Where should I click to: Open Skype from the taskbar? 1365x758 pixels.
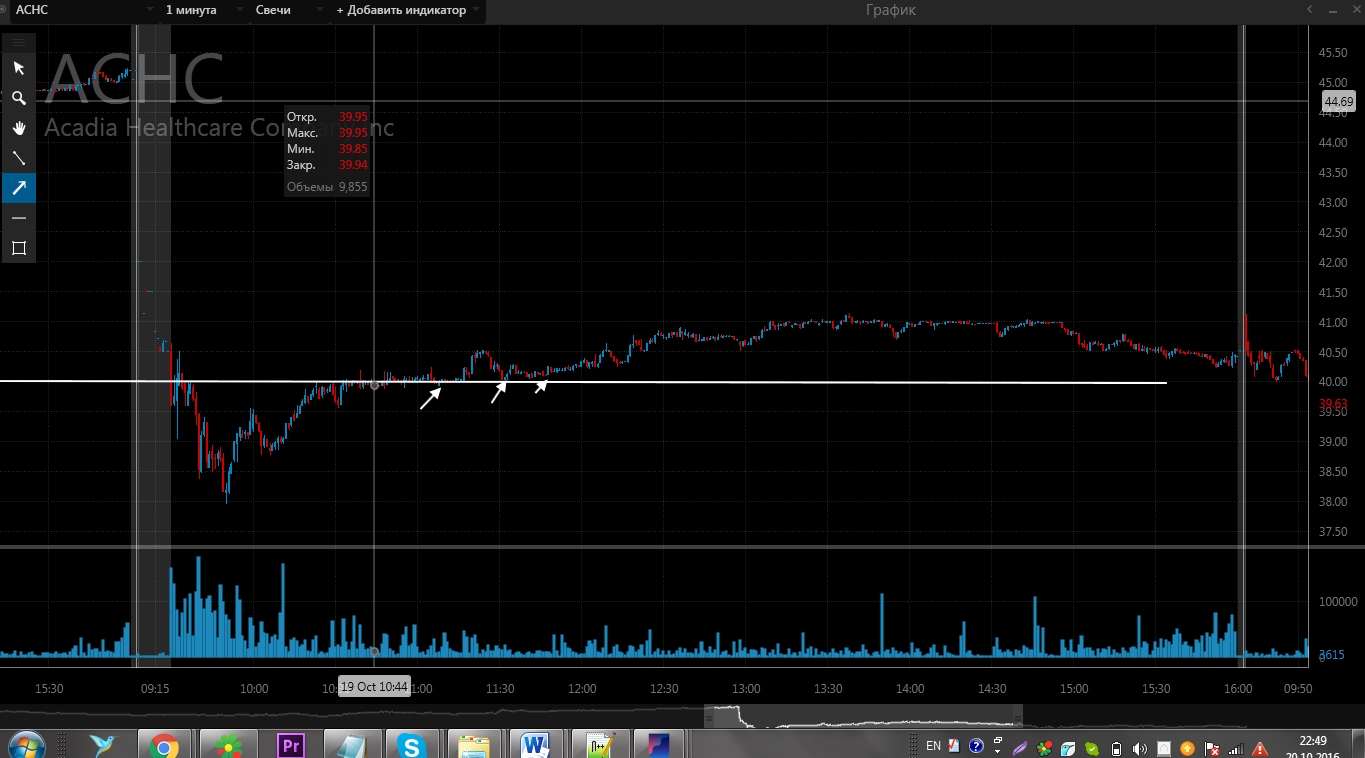pyautogui.click(x=411, y=745)
